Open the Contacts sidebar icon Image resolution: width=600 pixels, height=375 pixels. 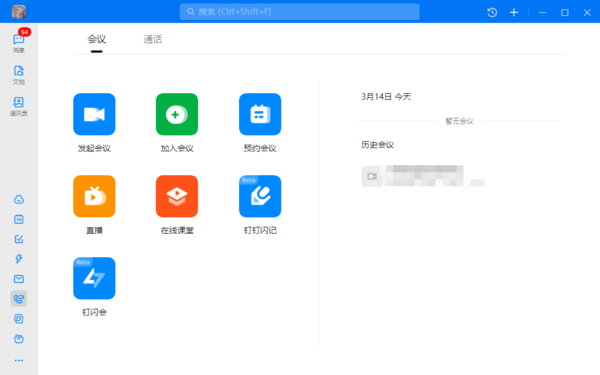[19, 106]
